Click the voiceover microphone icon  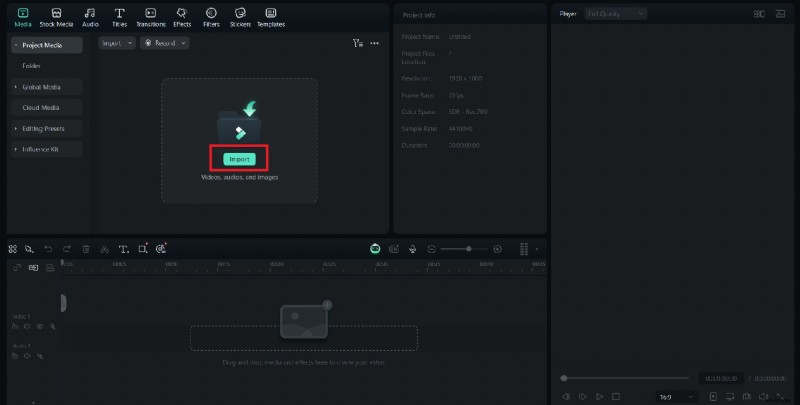click(412, 248)
